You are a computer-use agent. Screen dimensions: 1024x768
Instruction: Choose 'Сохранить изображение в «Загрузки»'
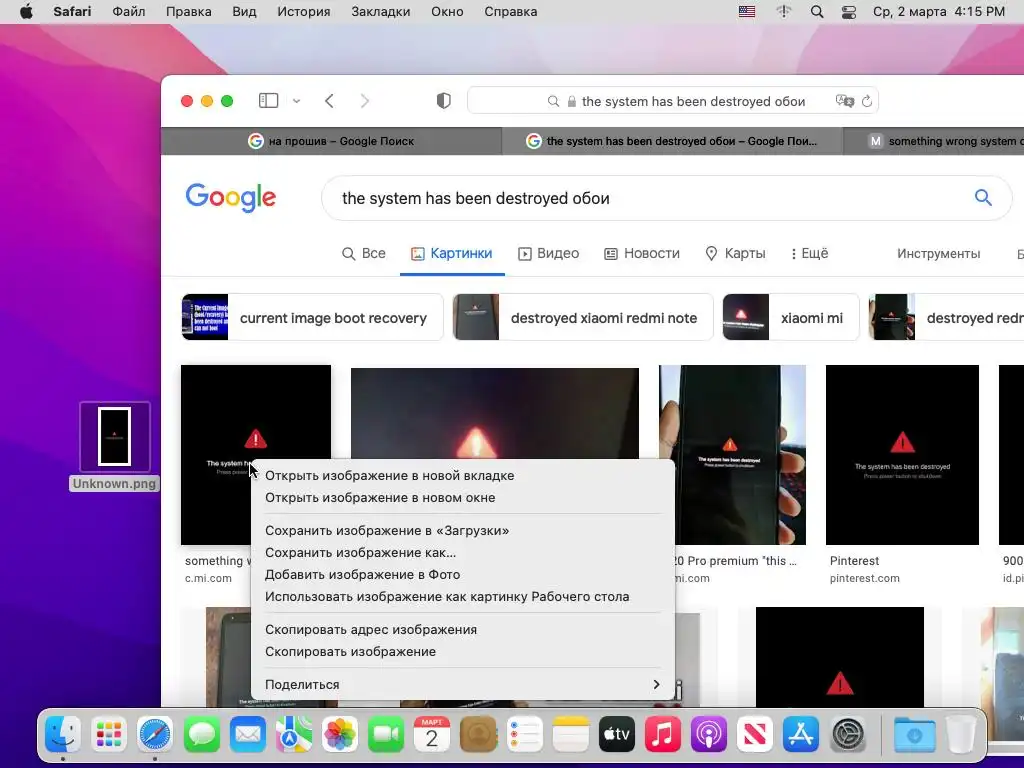[x=462, y=530]
